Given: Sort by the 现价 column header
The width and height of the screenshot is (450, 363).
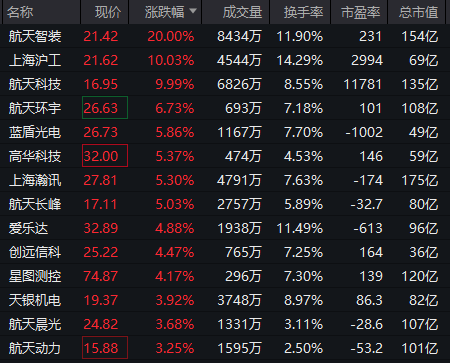Looking at the screenshot, I should [x=108, y=12].
